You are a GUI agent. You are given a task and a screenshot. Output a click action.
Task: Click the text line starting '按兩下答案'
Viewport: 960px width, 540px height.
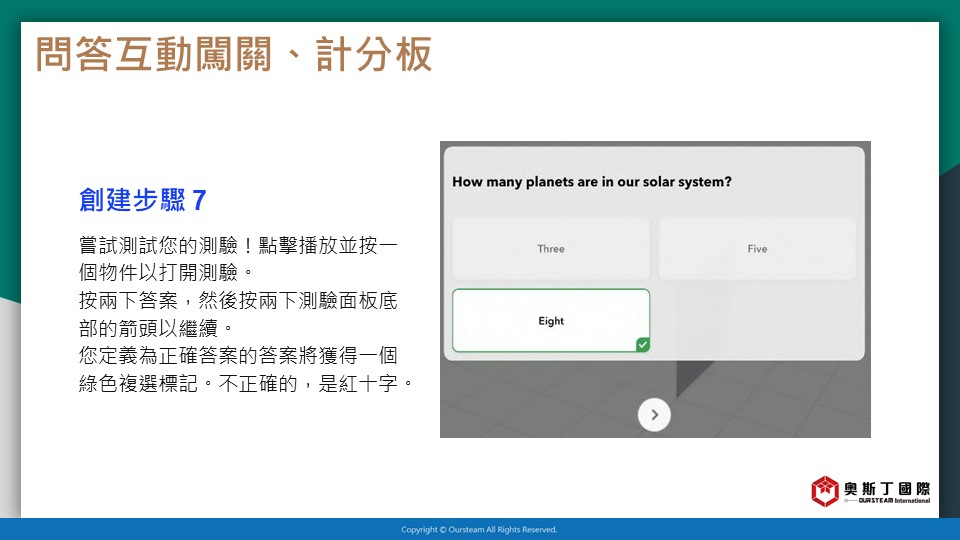coord(238,301)
